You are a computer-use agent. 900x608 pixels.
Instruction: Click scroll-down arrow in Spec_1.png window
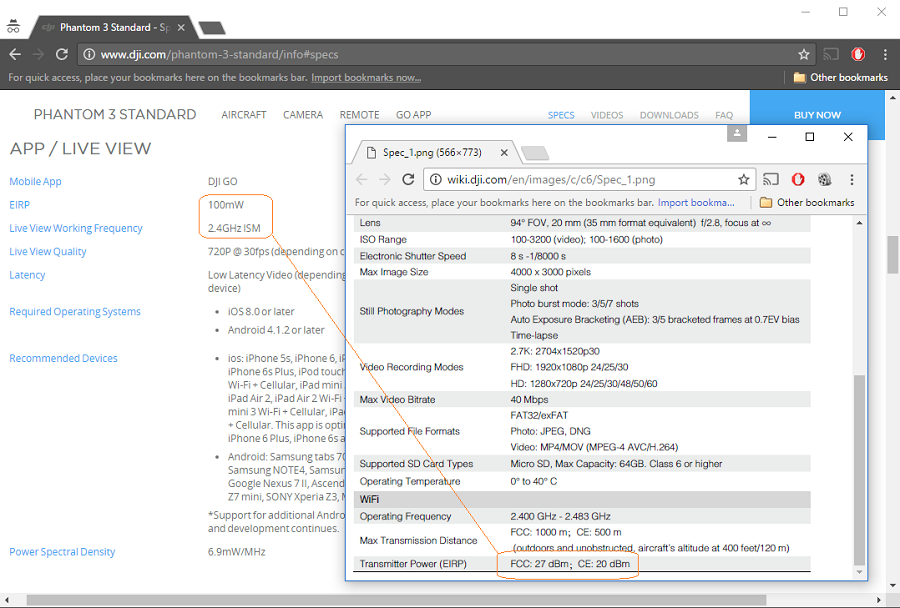coord(859,572)
